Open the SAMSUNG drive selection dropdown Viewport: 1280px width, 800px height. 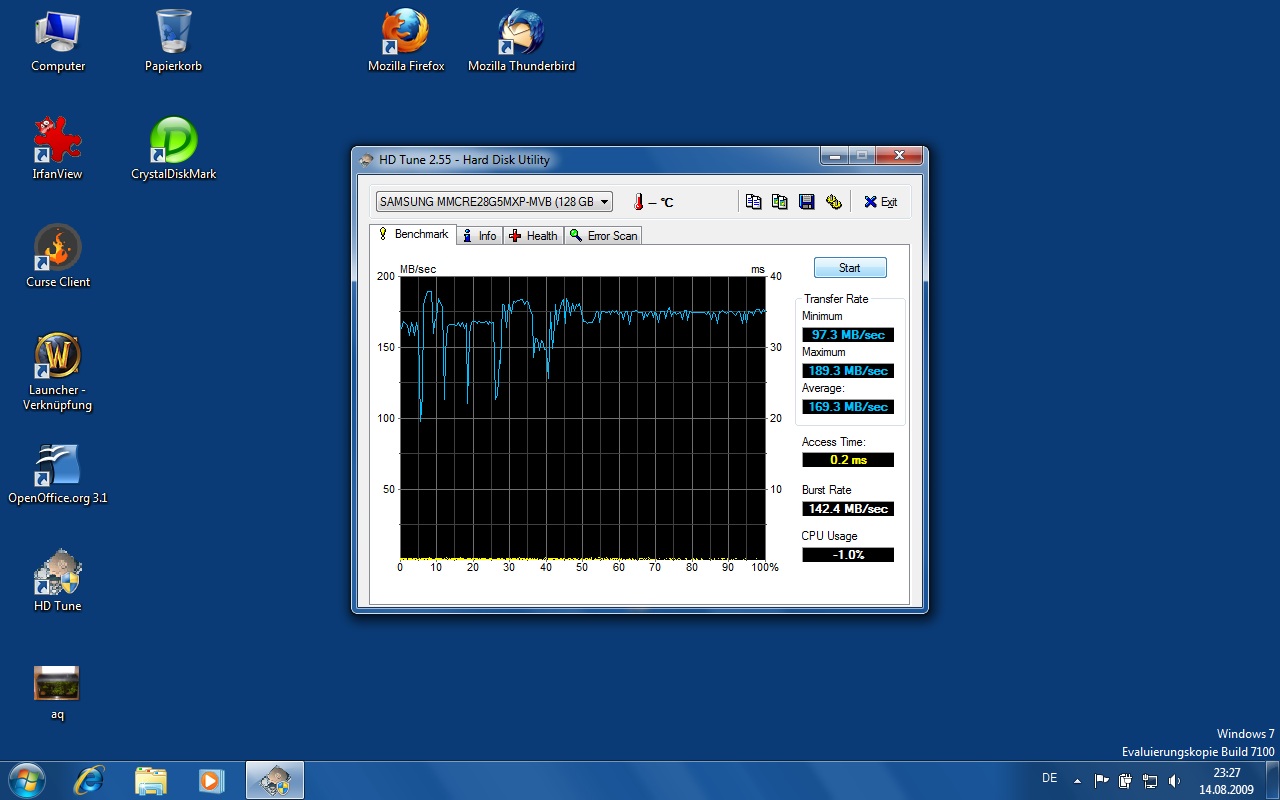494,202
